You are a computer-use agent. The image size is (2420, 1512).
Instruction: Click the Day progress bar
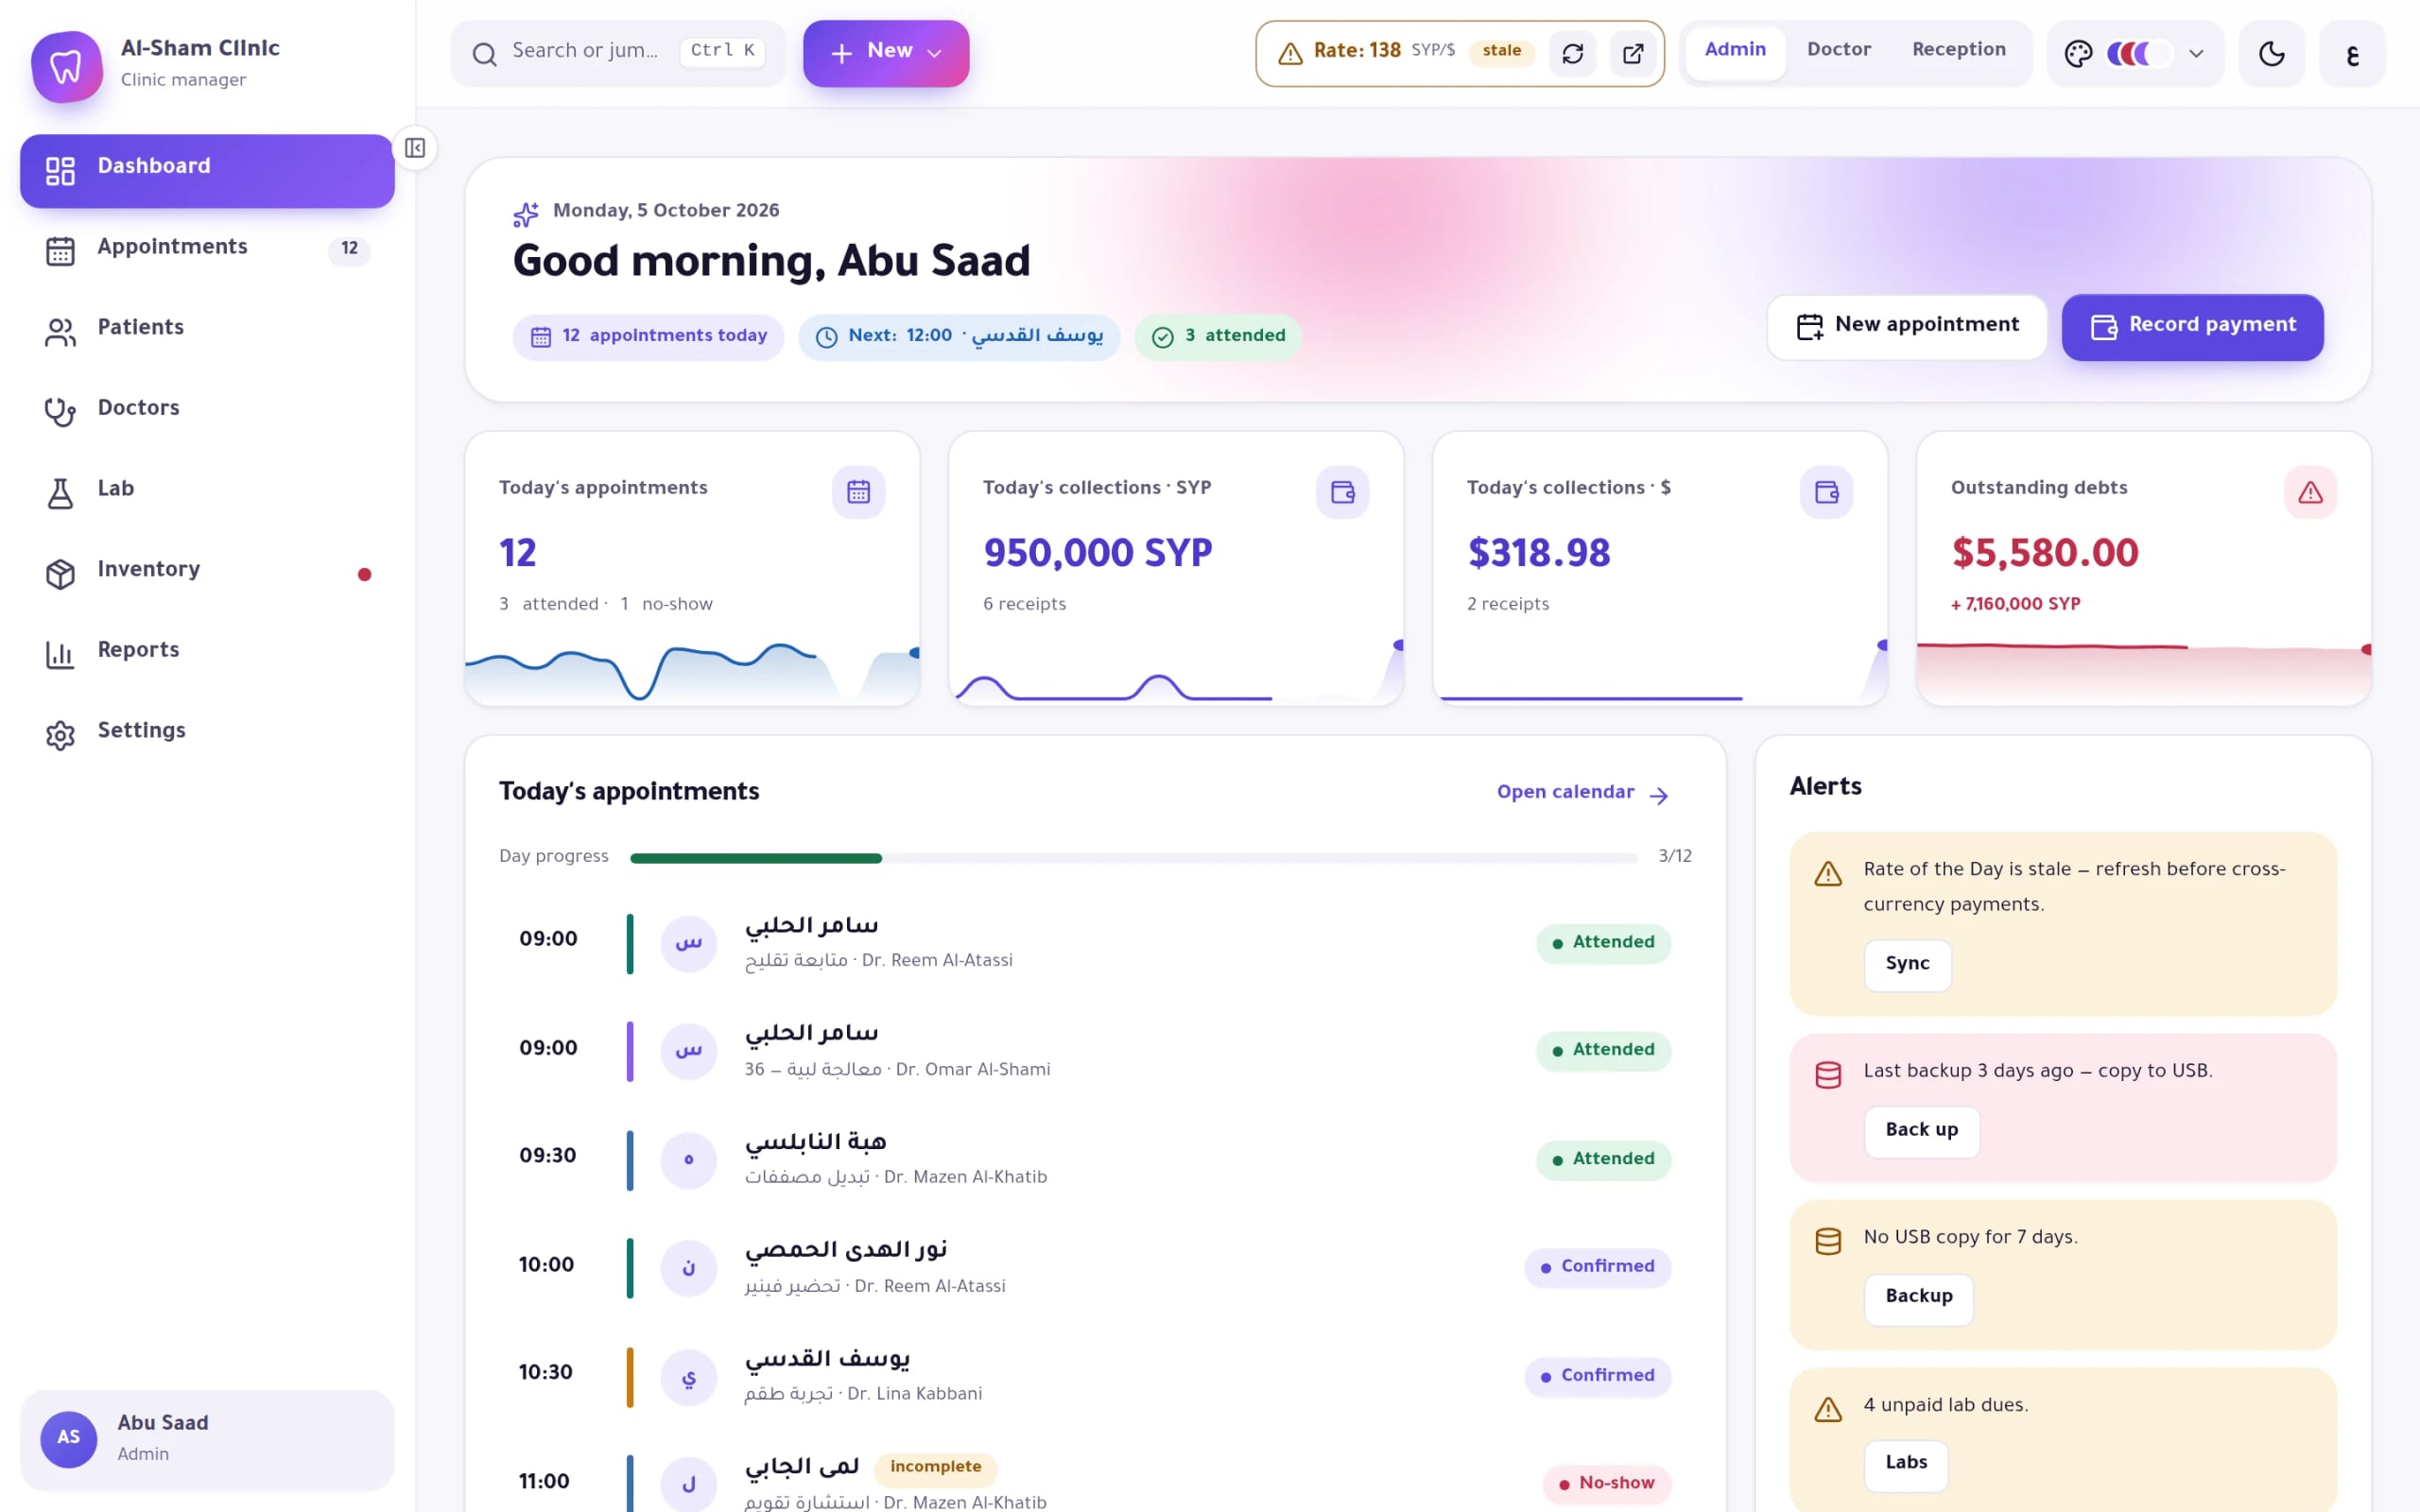click(1133, 858)
